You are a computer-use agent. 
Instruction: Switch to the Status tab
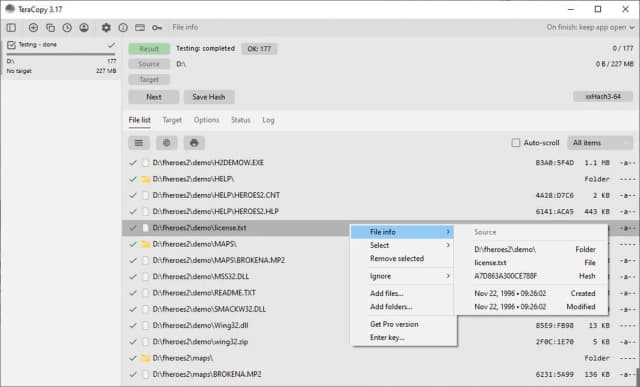pyautogui.click(x=240, y=120)
